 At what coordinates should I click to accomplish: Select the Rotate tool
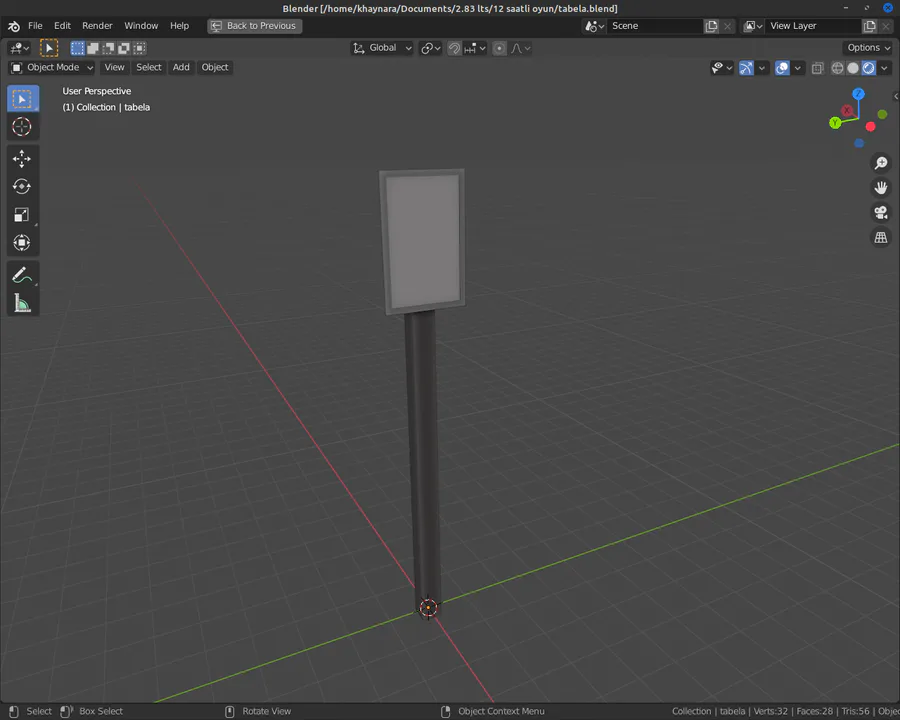tap(22, 187)
